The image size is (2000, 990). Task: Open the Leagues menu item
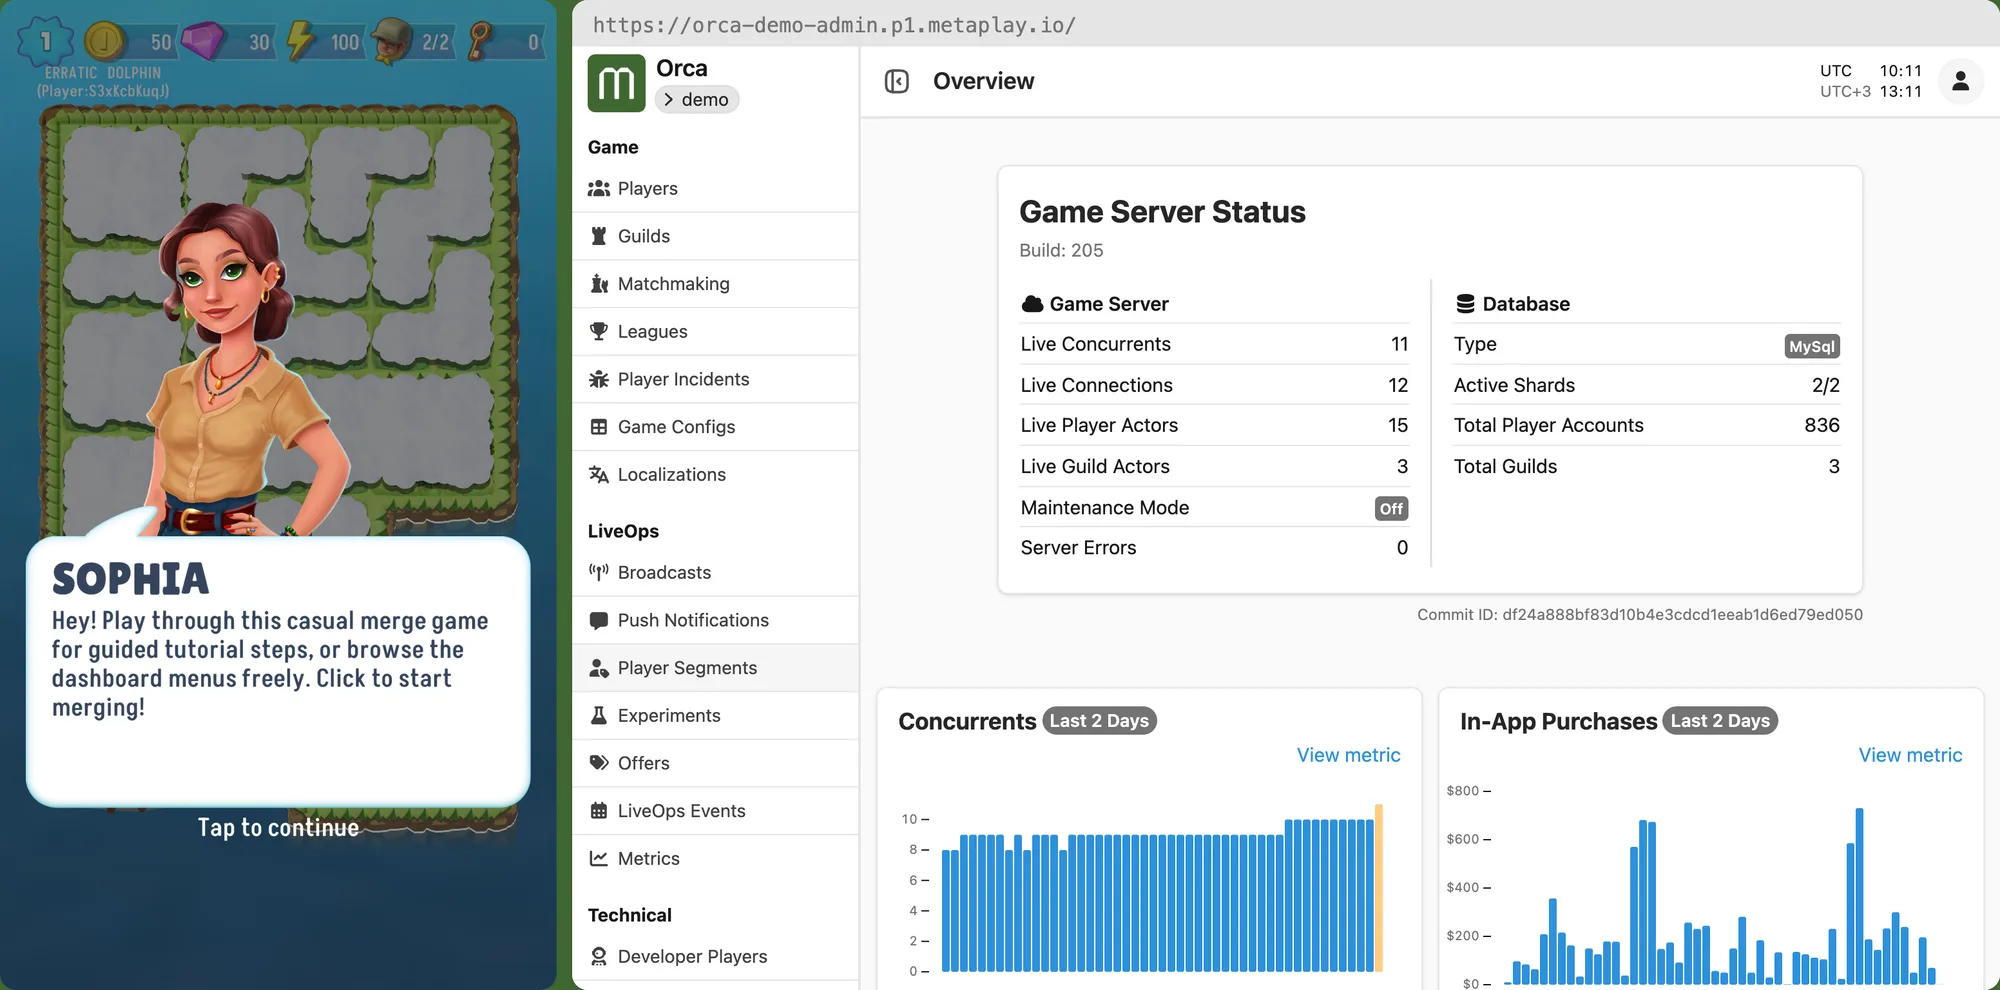pyautogui.click(x=715, y=331)
